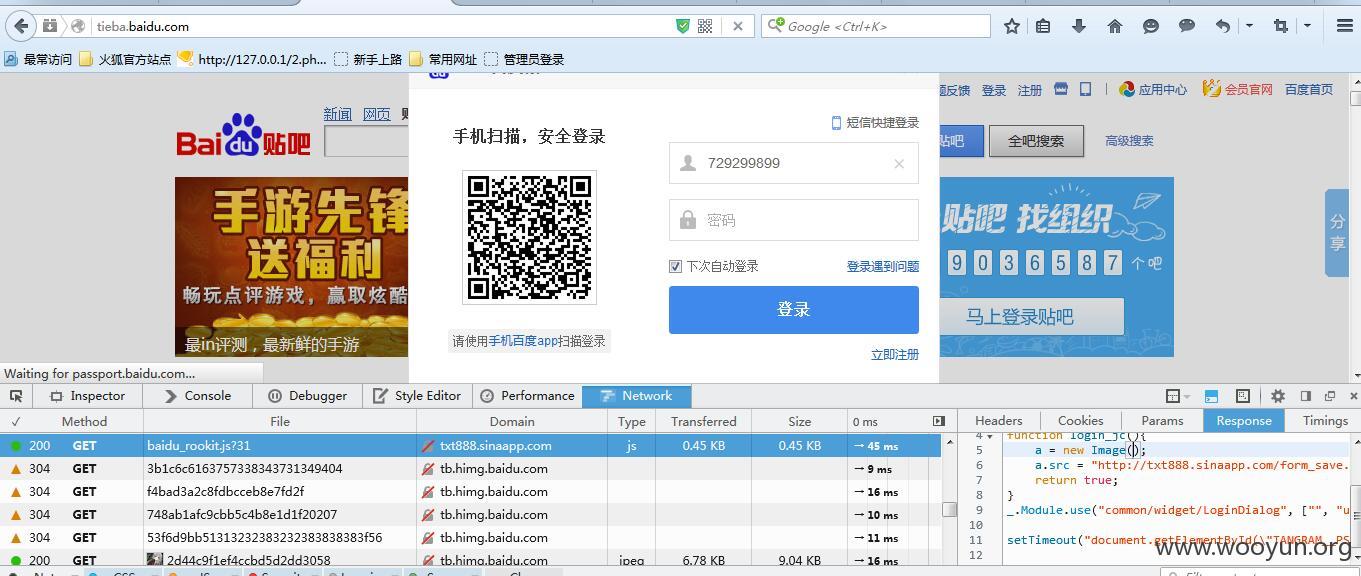This screenshot has height=576, width=1361.
Task: Open the Params tab in request details
Action: coord(1162,421)
